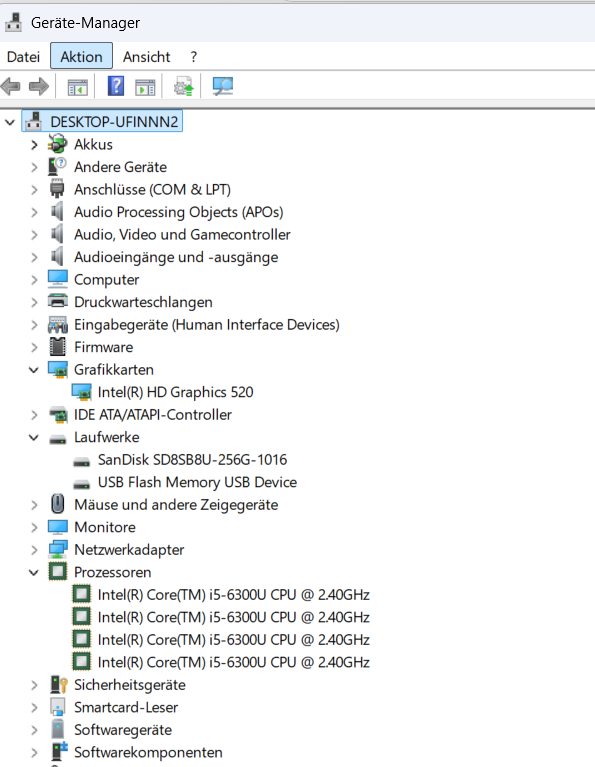Click the Mäuse und andere Zeigegeräte mouse icon
595x767 pixels.
[x=58, y=504]
